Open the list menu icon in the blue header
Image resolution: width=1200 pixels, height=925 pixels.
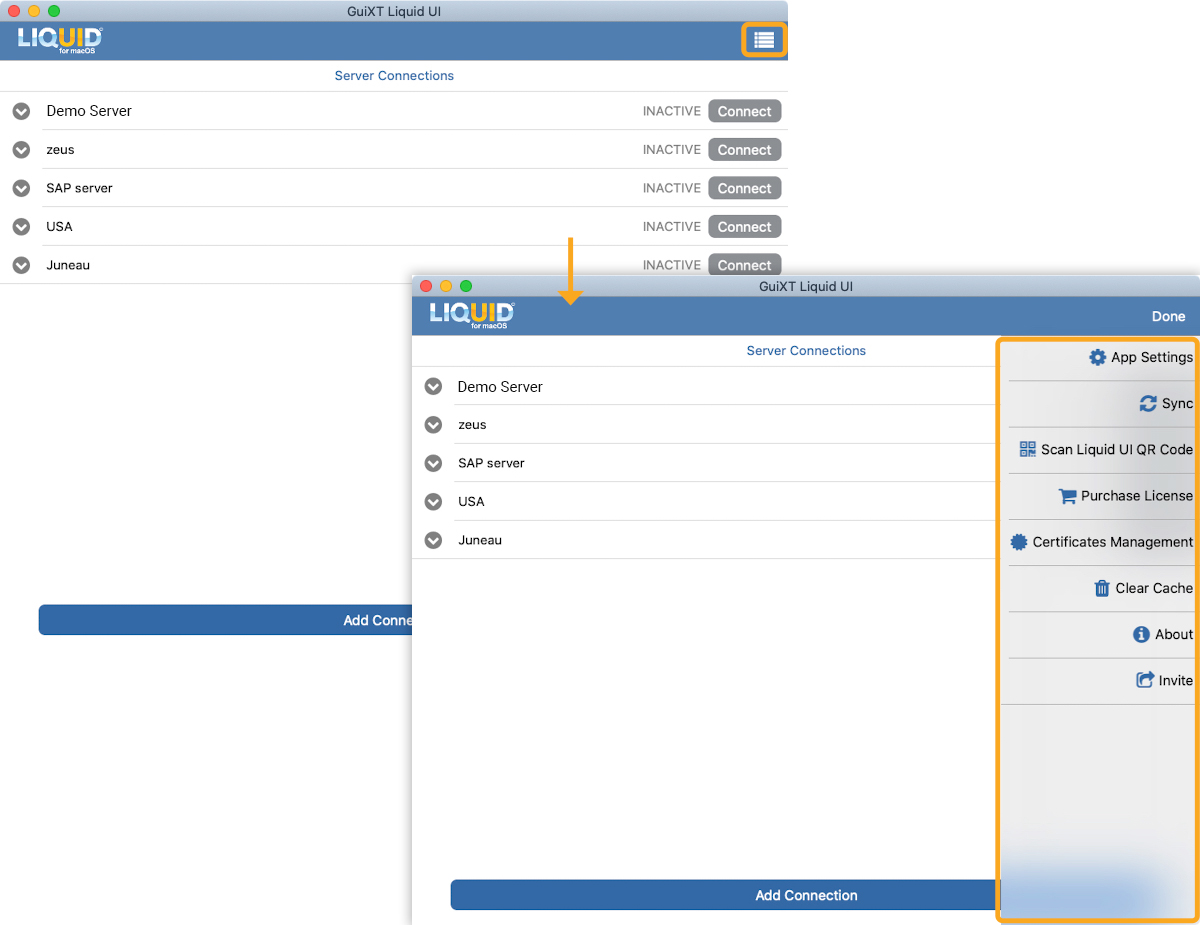coord(764,40)
